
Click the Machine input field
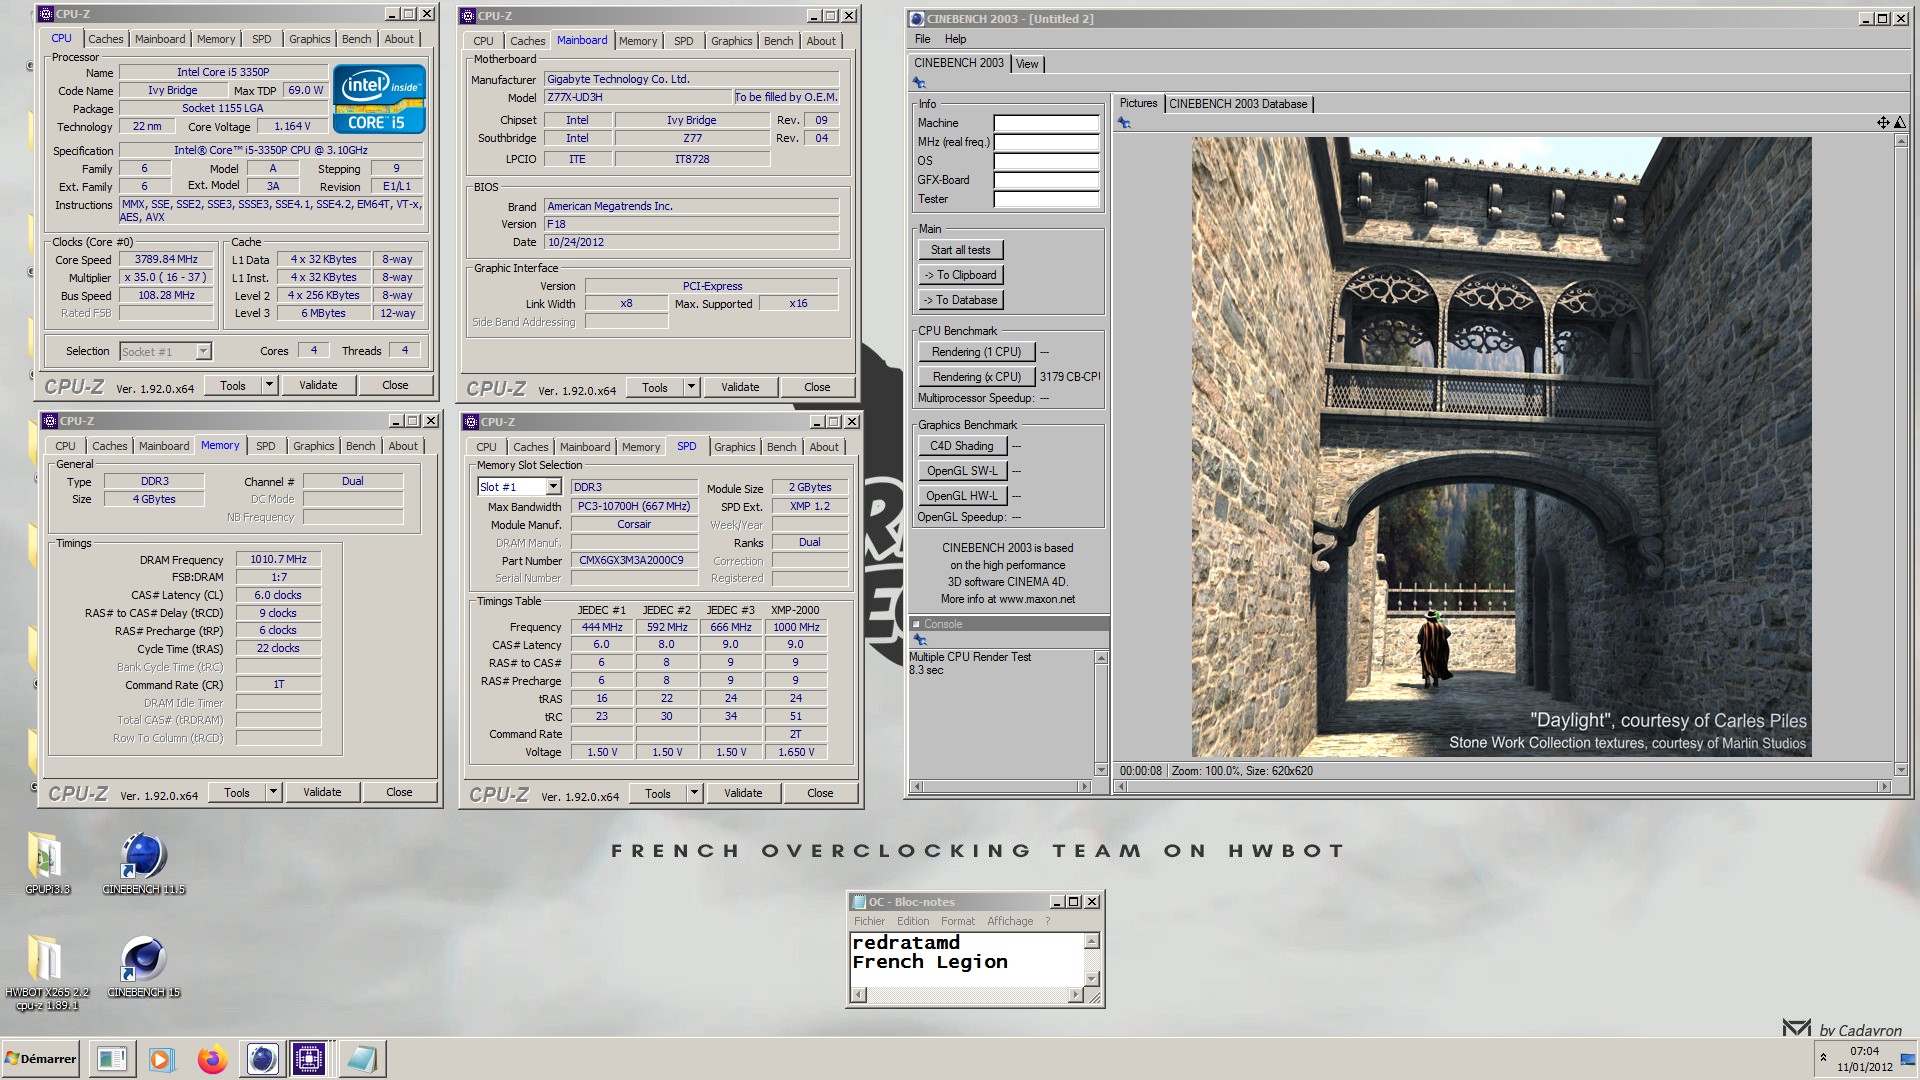(1046, 123)
